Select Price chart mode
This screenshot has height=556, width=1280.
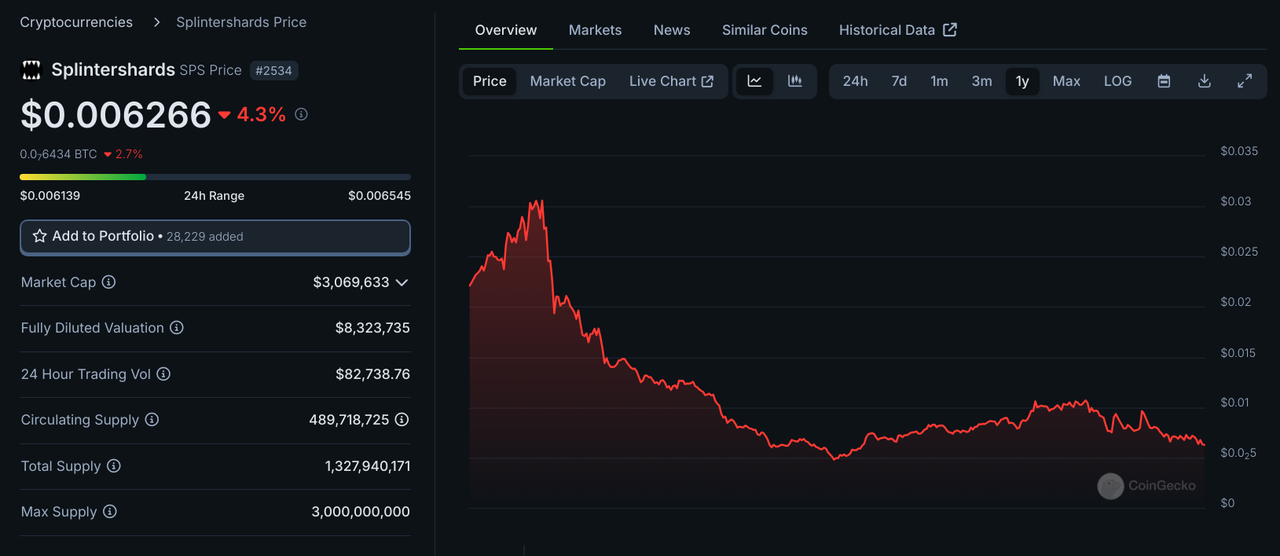[490, 81]
